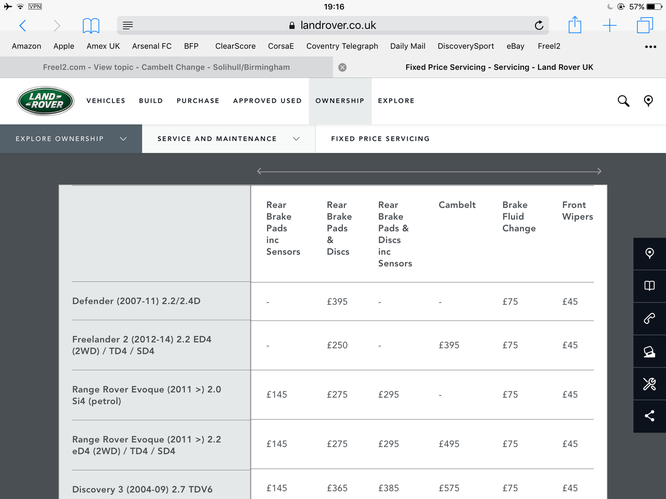The image size is (666, 499).
Task: Open Daily Mail bookmark
Action: pyautogui.click(x=408, y=46)
